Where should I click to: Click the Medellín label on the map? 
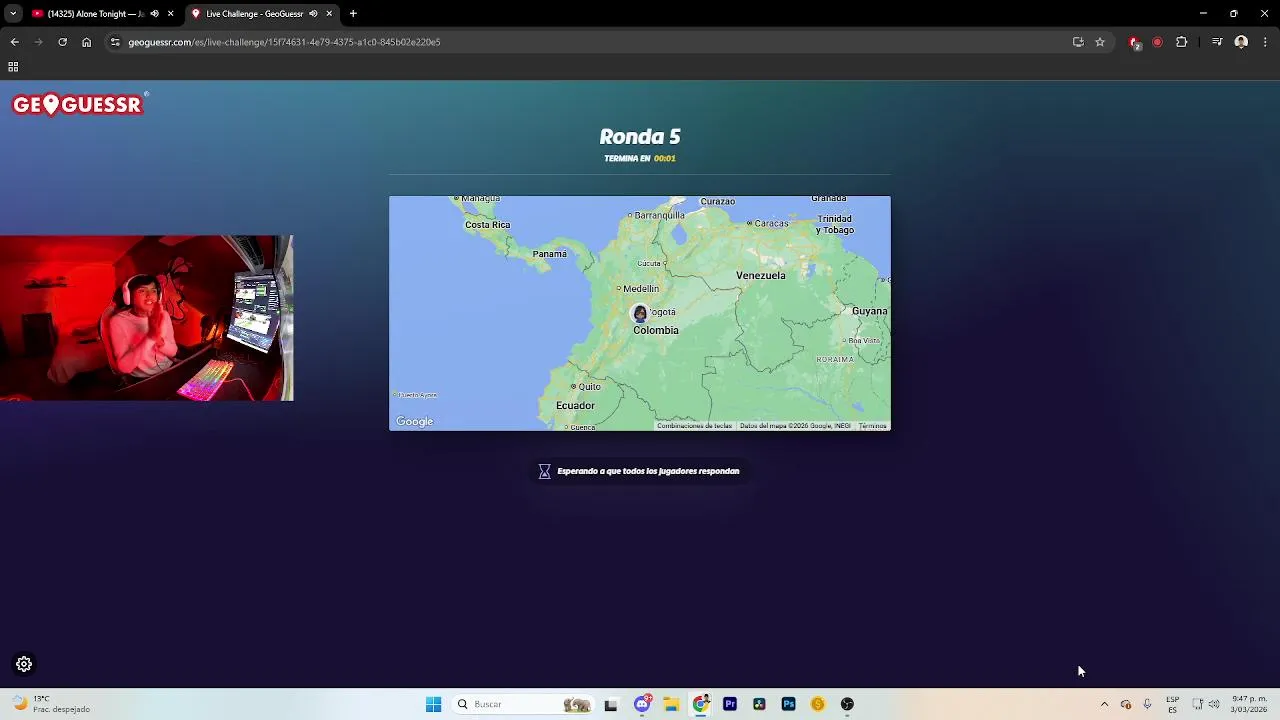641,289
